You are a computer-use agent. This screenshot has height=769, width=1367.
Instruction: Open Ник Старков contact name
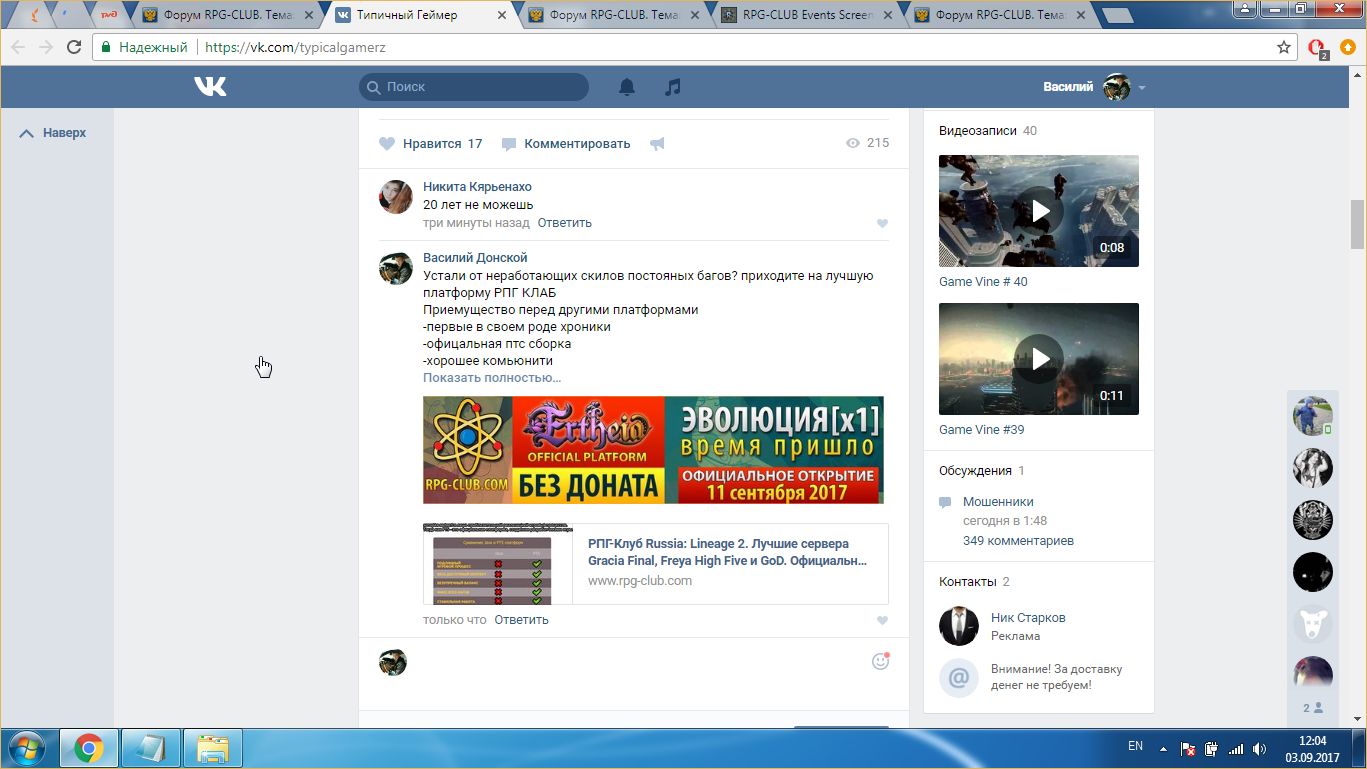click(1028, 618)
